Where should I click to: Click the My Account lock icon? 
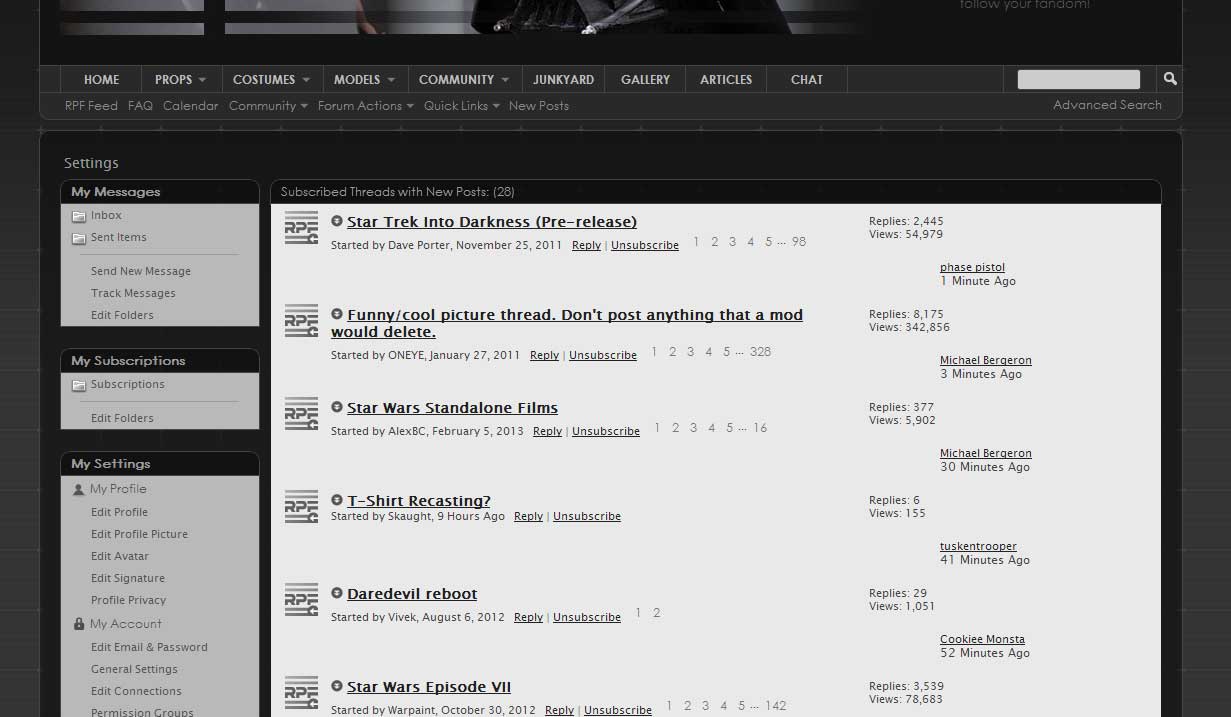point(79,624)
